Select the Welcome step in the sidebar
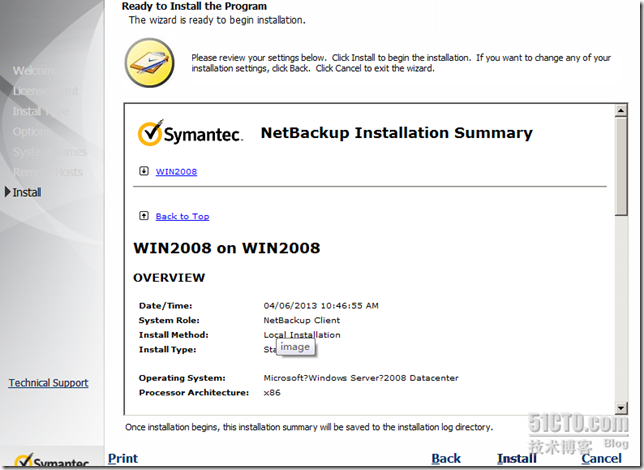The width and height of the screenshot is (644, 470). point(34,71)
